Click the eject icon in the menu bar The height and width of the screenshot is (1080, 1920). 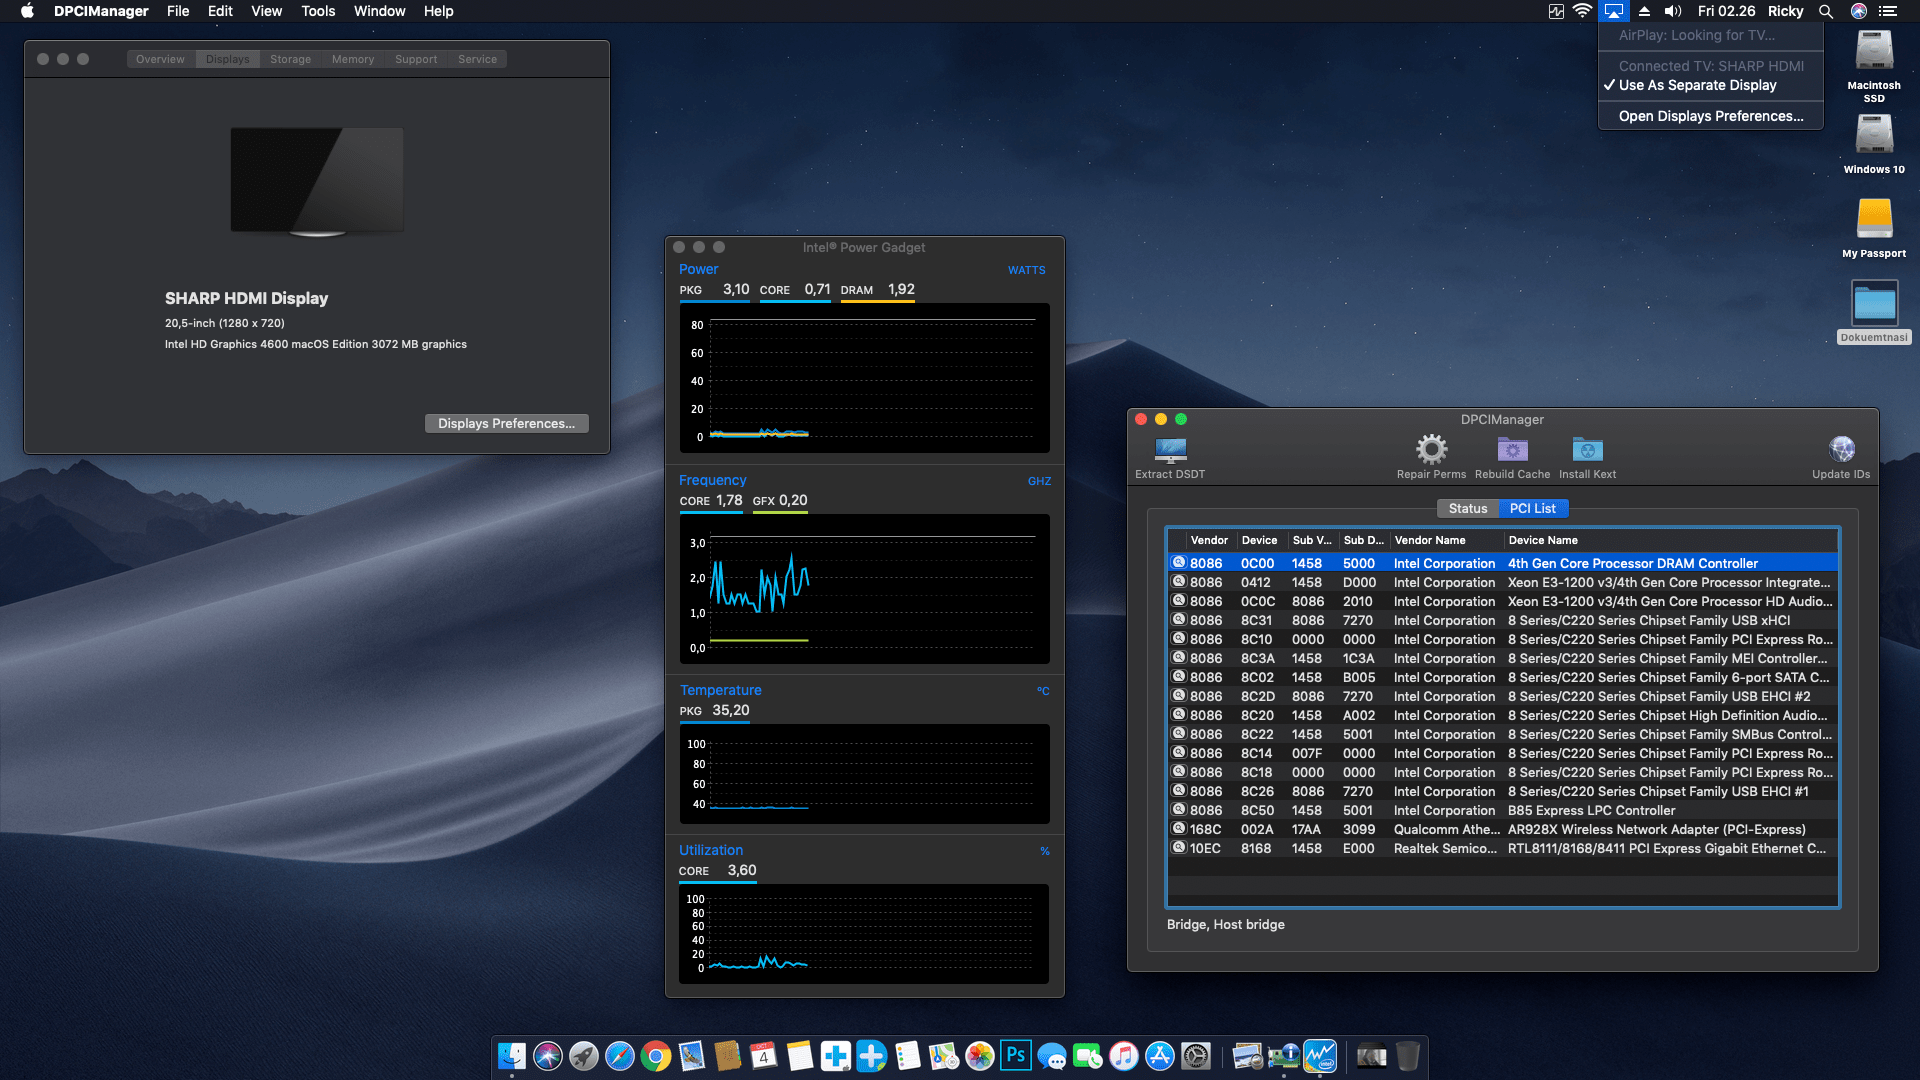tap(1644, 11)
